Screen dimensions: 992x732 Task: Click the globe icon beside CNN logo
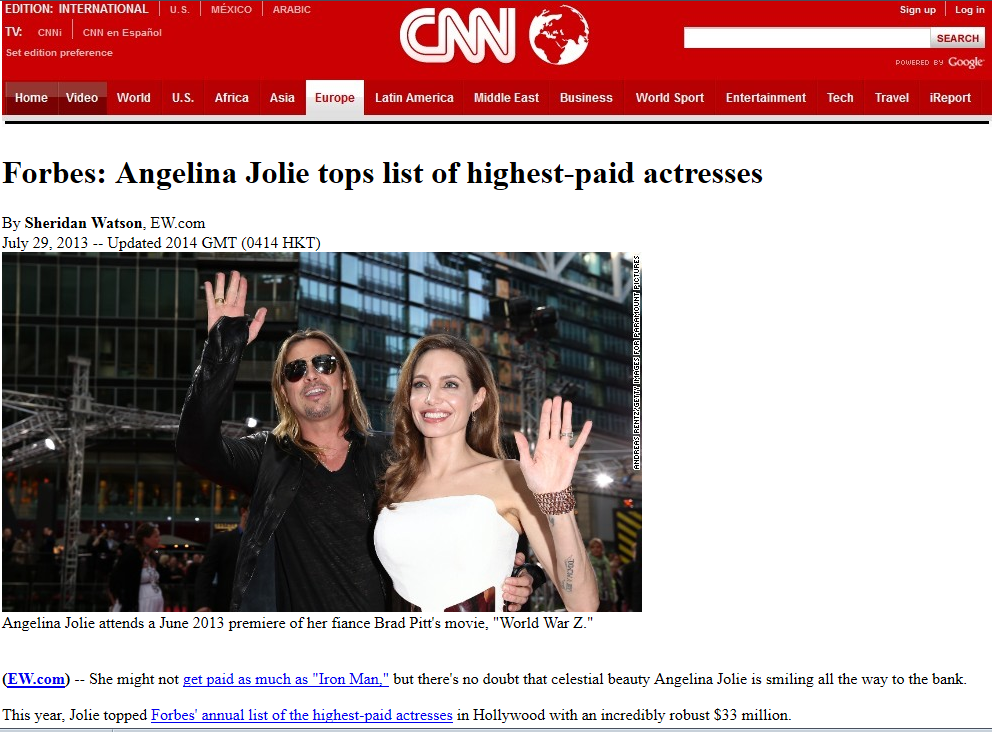(559, 35)
